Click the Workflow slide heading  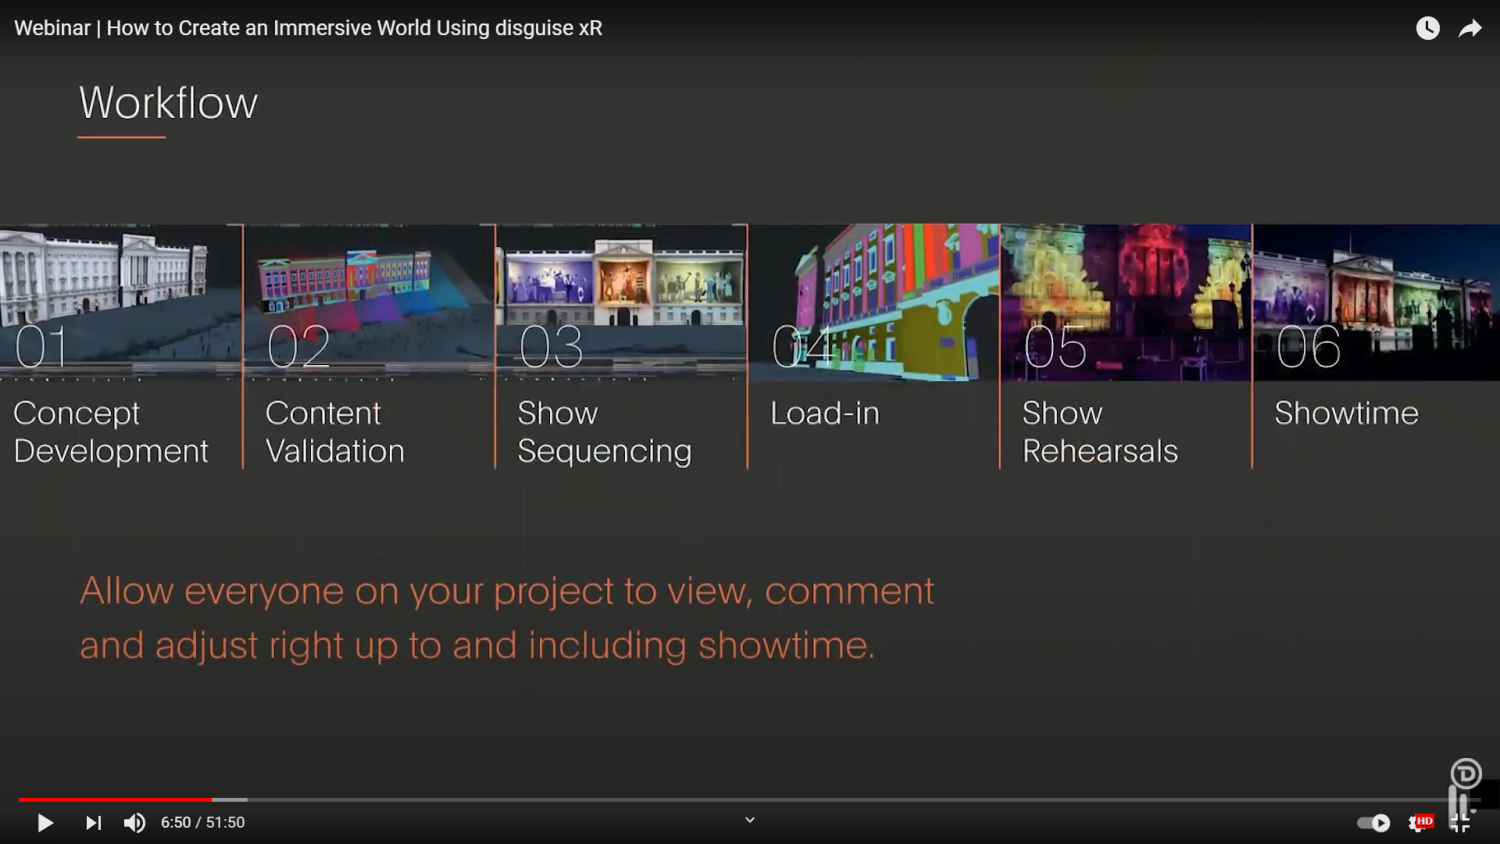[168, 103]
